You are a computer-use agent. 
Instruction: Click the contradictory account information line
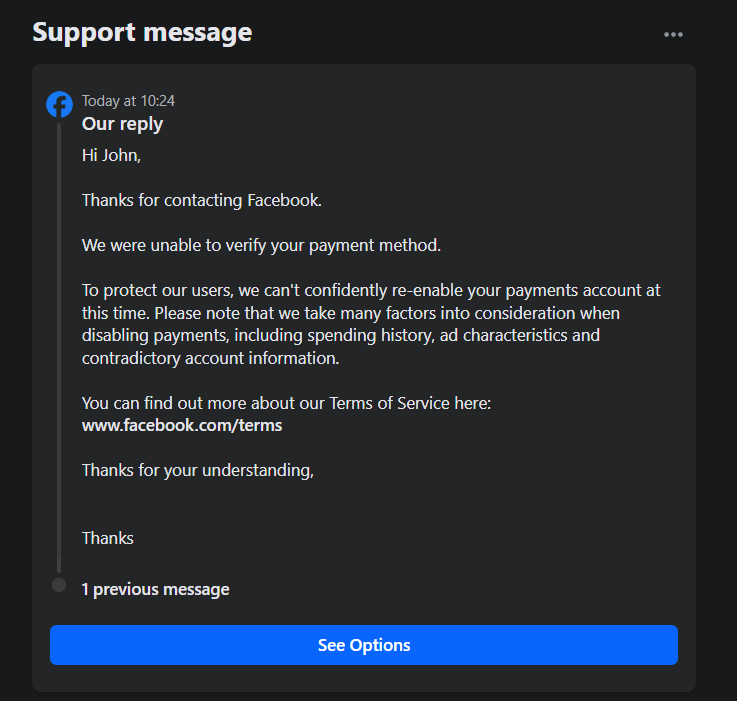[x=211, y=357]
